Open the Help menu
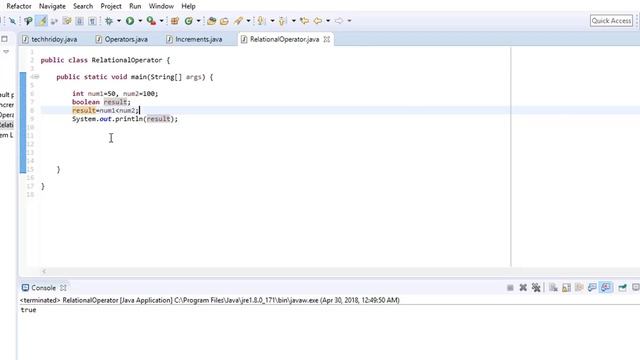Image resolution: width=640 pixels, height=360 pixels. point(188,7)
